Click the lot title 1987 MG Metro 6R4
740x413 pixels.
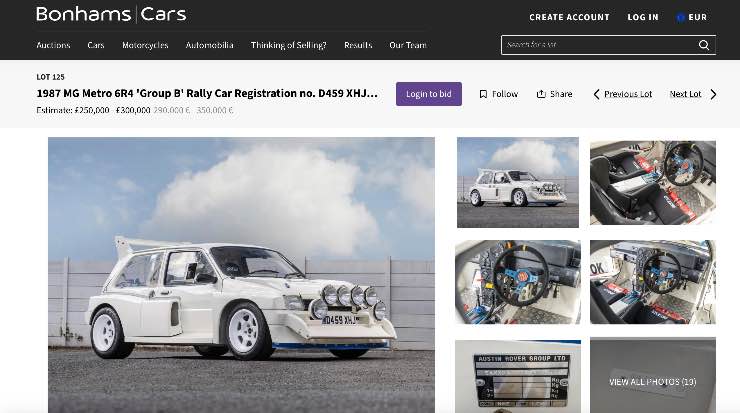coord(207,93)
